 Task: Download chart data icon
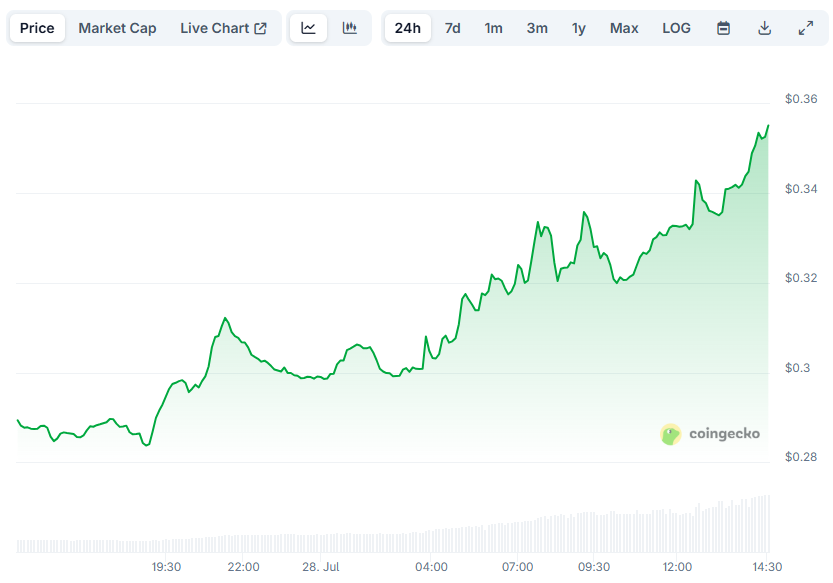pyautogui.click(x=764, y=28)
